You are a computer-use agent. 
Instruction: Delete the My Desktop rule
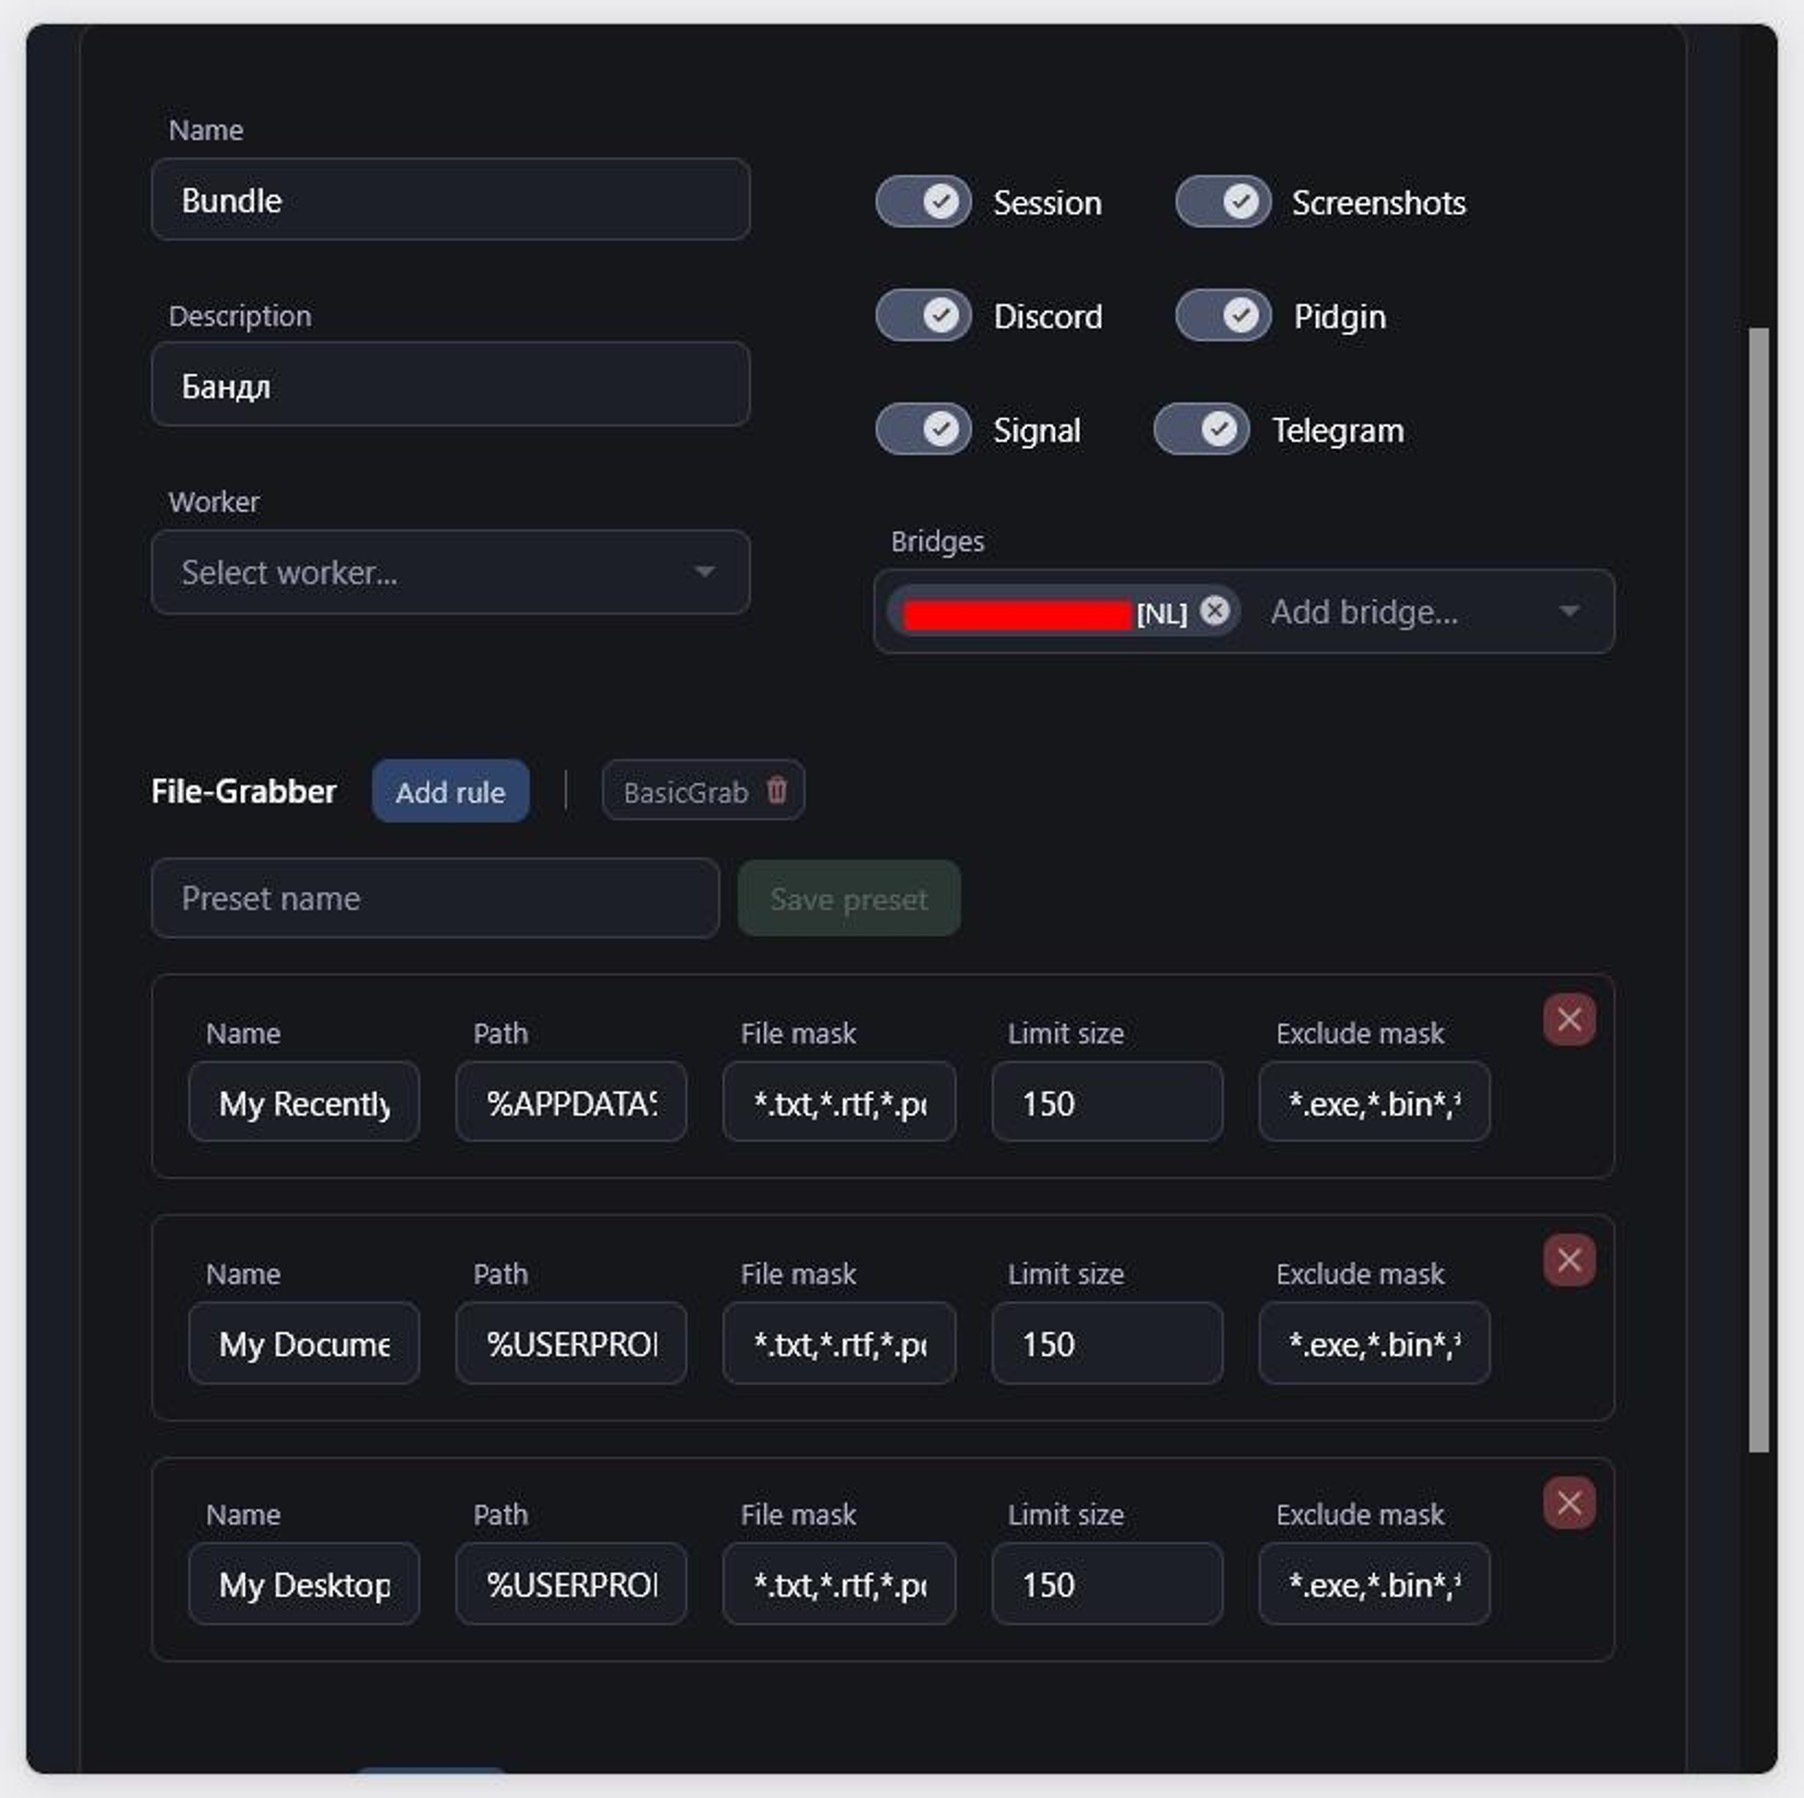pos(1568,1503)
